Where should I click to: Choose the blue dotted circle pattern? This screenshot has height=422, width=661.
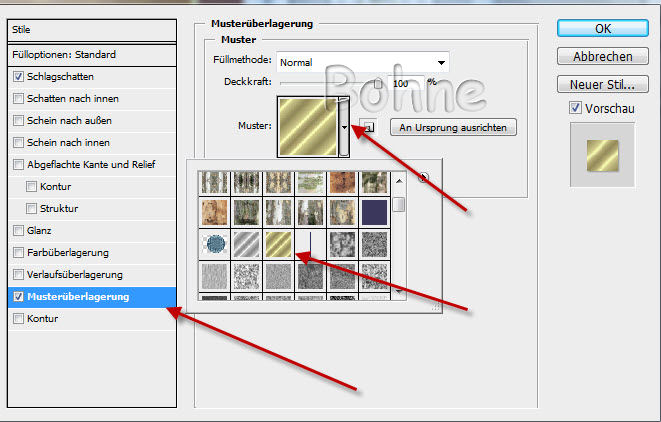coord(215,245)
